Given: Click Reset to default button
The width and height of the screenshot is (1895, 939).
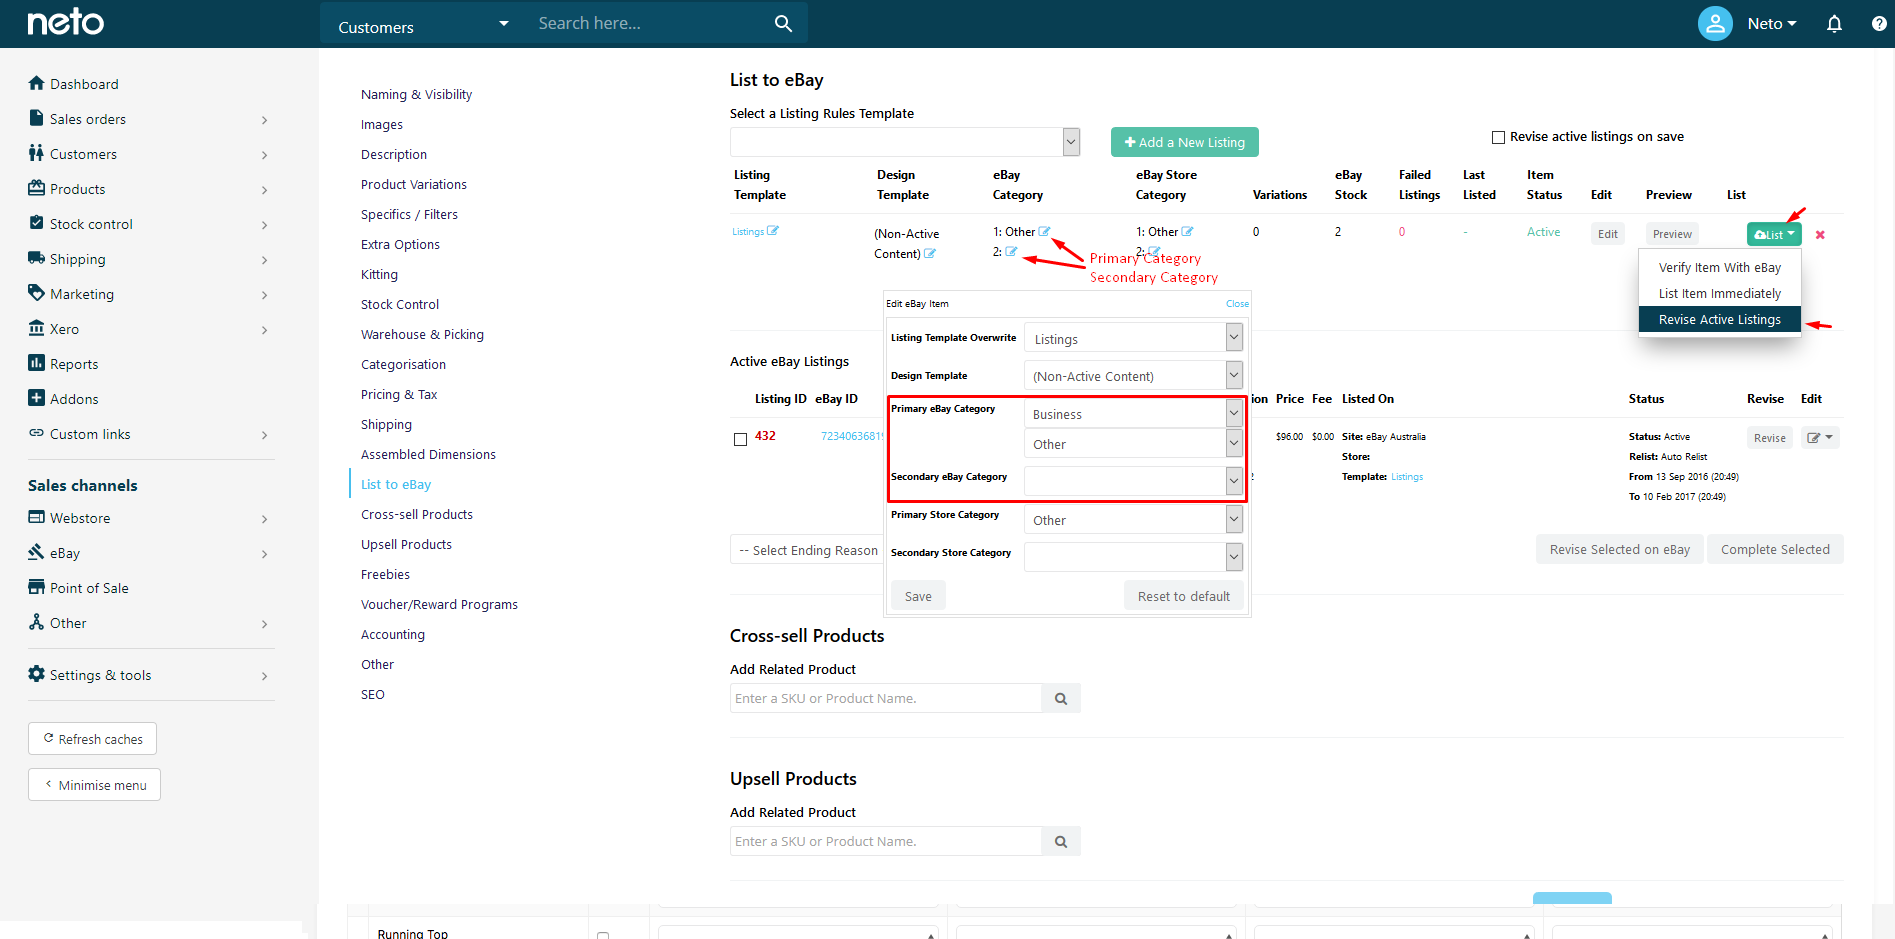Looking at the screenshot, I should click(1184, 596).
